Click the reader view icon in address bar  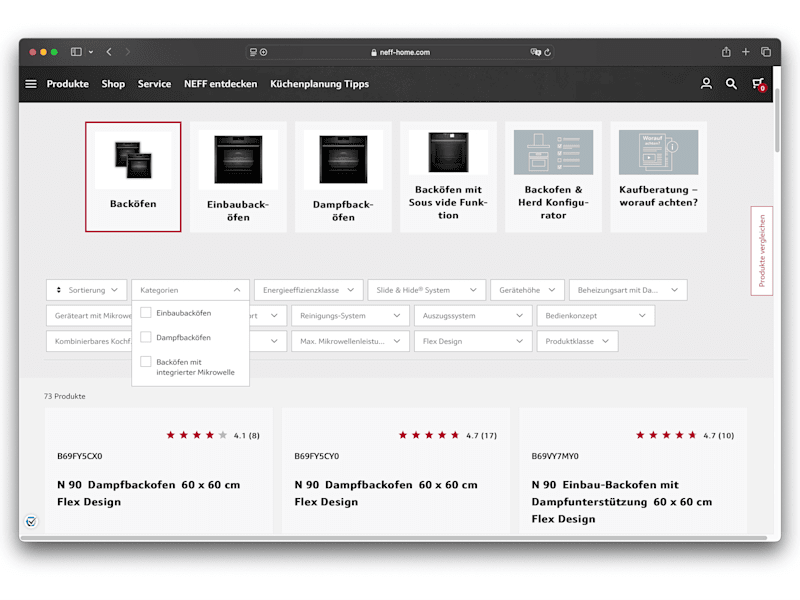(x=253, y=52)
